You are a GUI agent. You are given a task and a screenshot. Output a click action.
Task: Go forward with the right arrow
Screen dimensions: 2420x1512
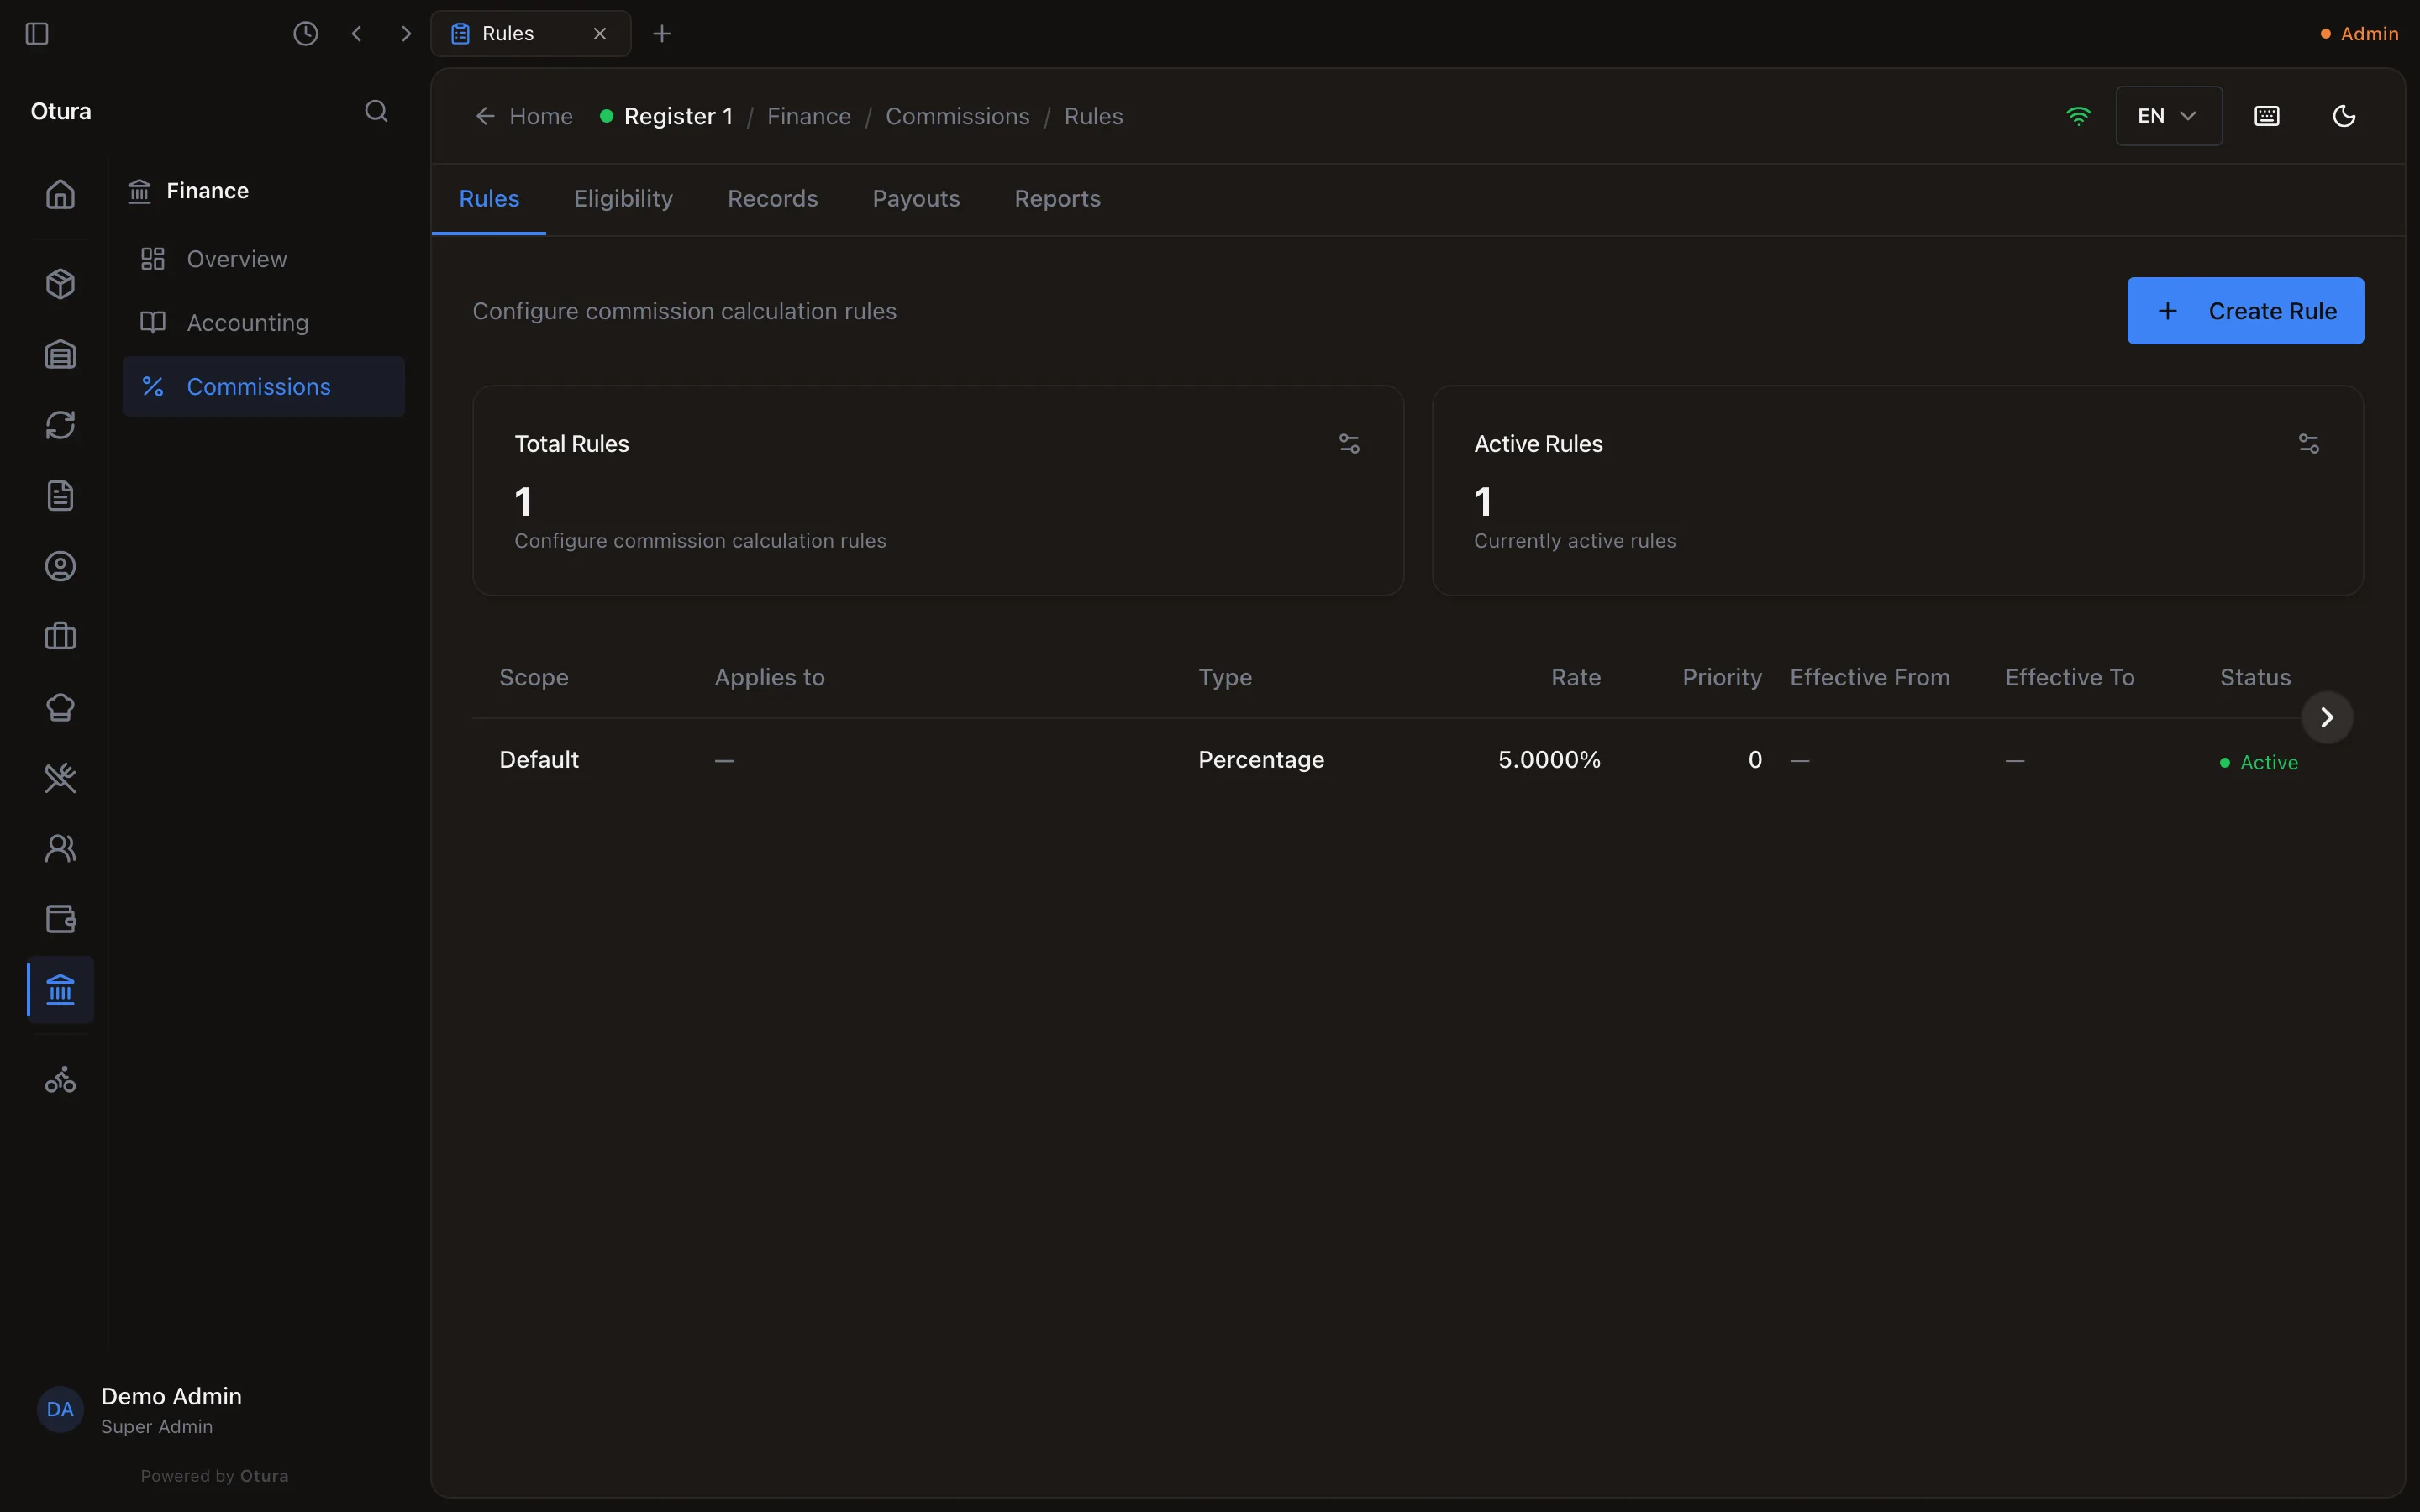[x=406, y=33]
